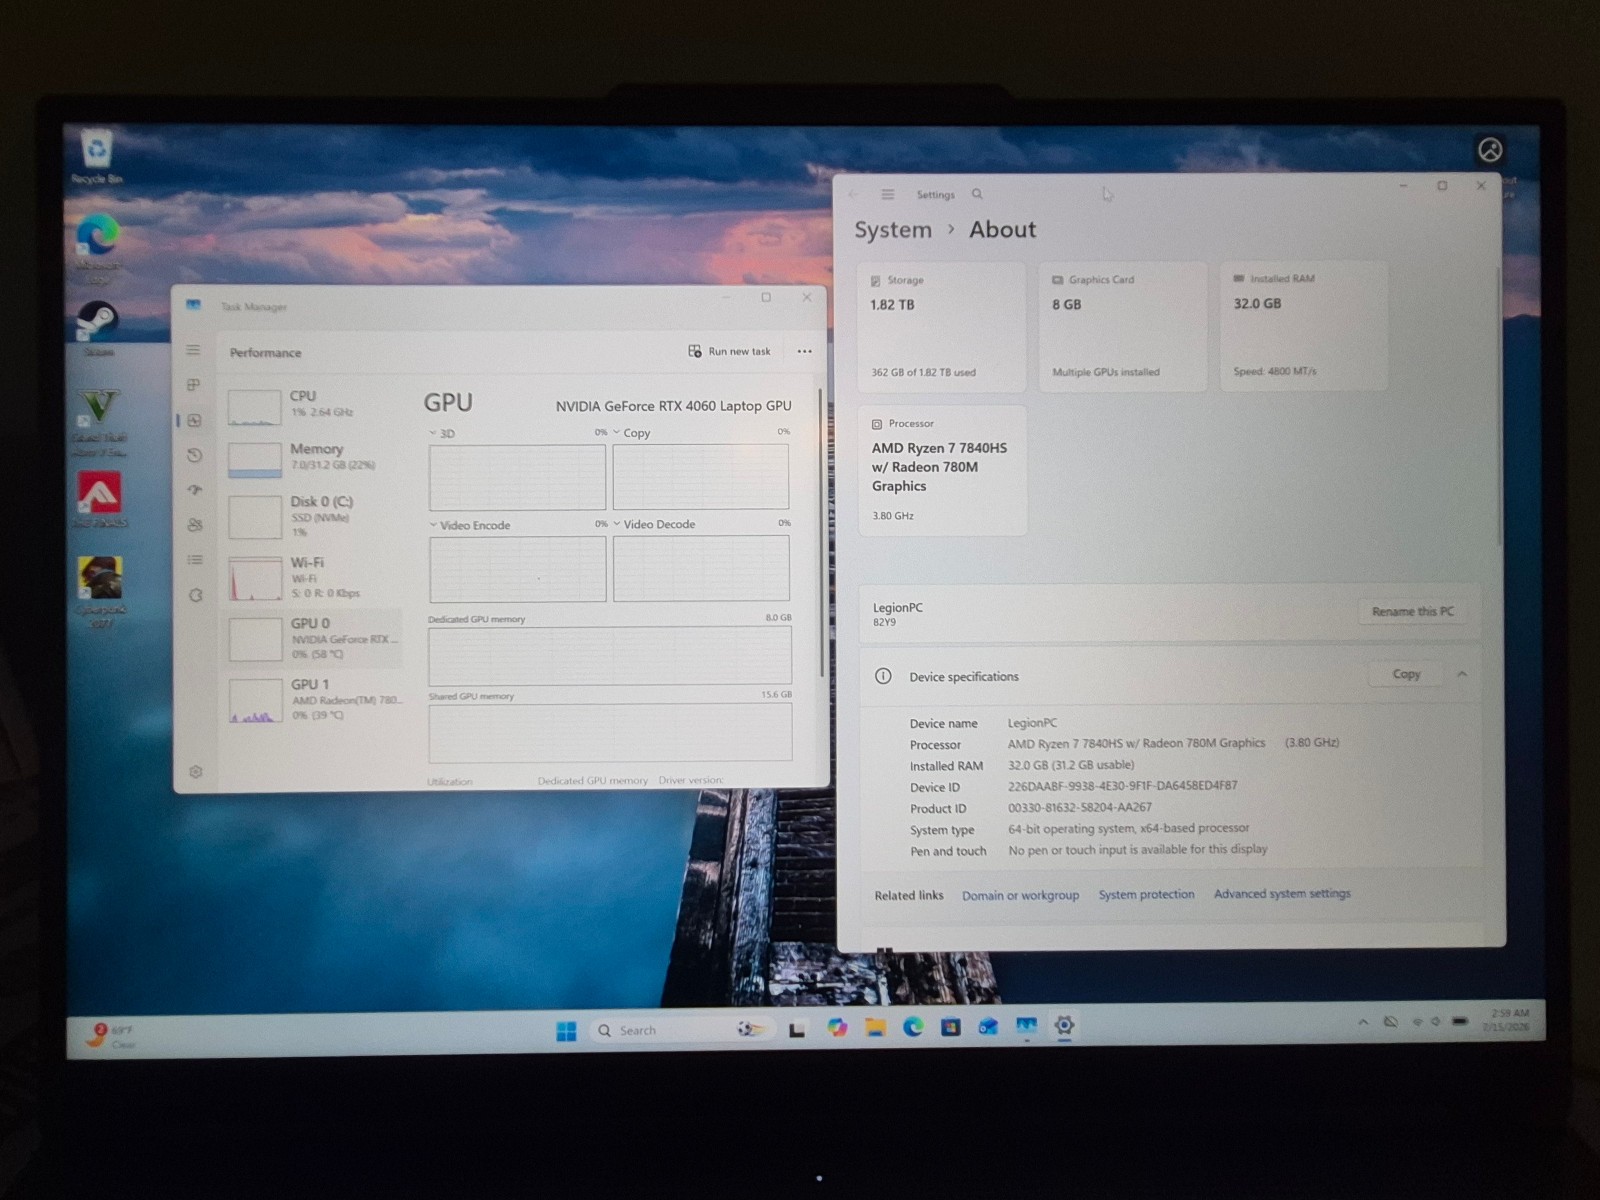The height and width of the screenshot is (1200, 1600).
Task: Open Steam desktop shortcut
Action: pos(98,328)
